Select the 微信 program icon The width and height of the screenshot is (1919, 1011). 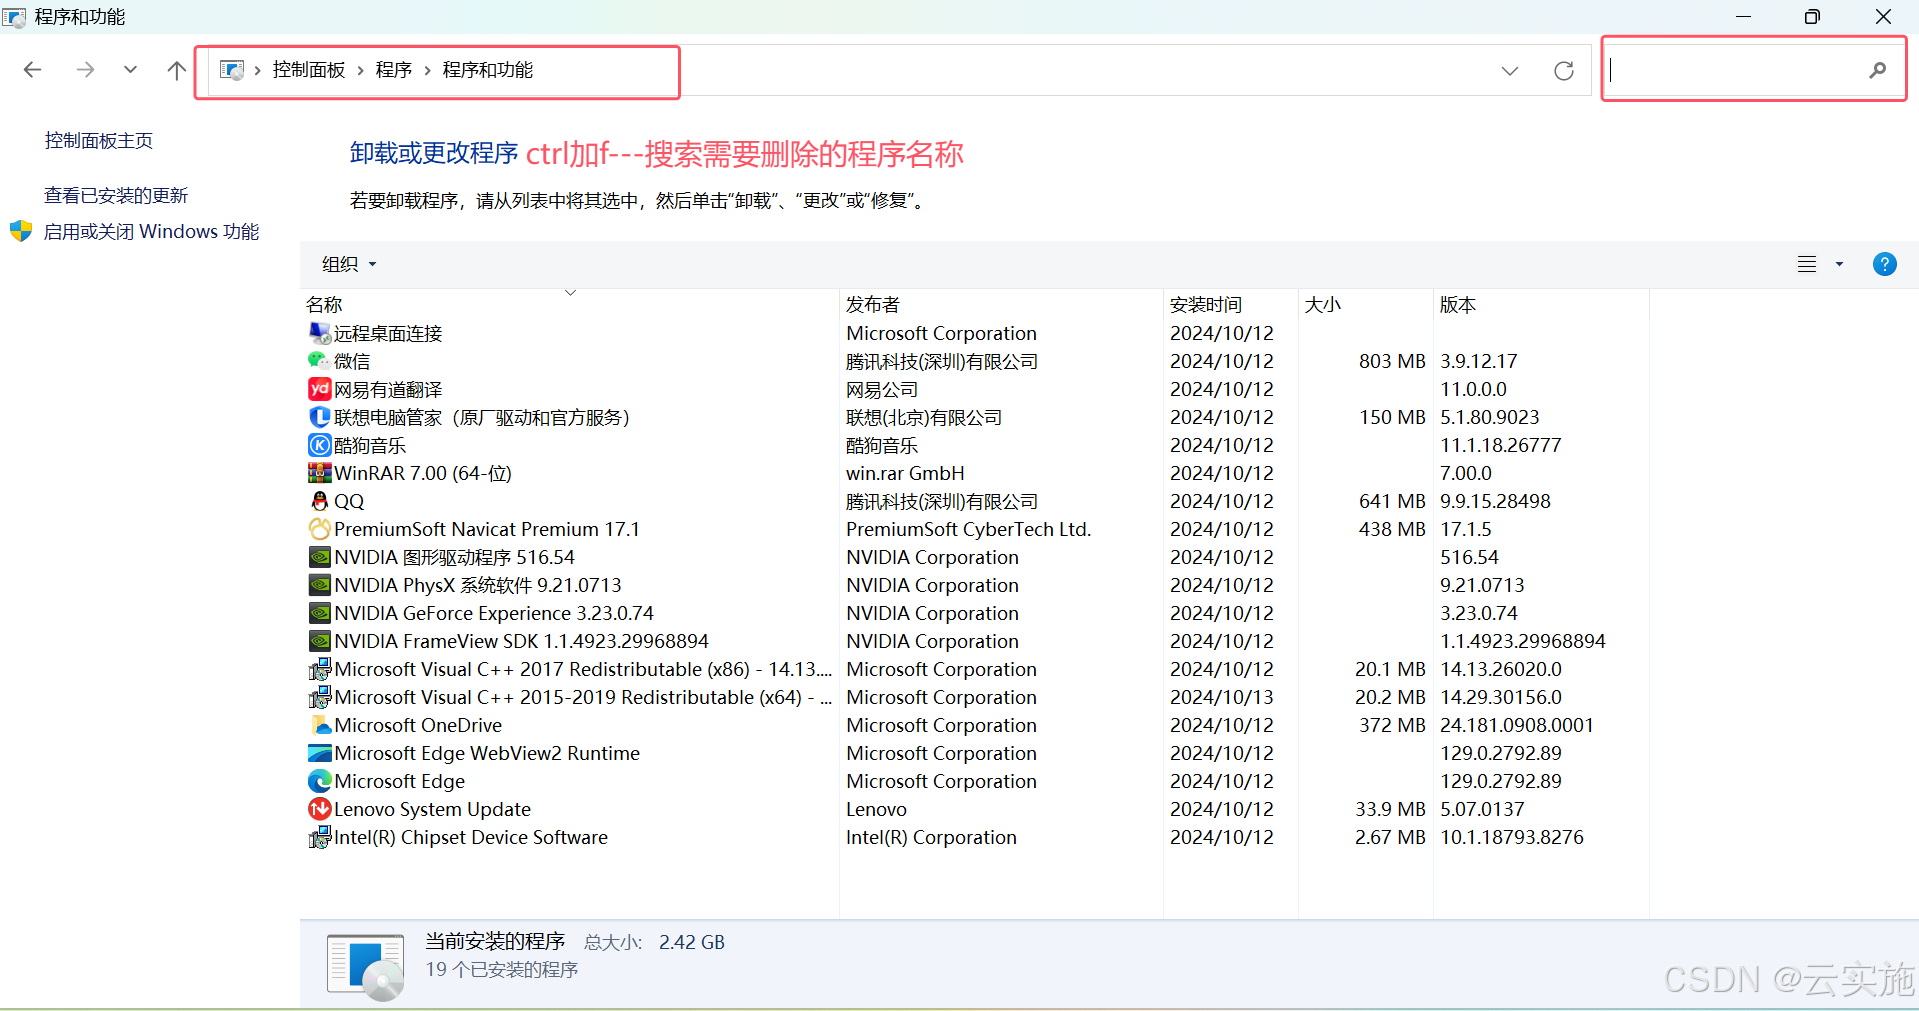coord(320,361)
